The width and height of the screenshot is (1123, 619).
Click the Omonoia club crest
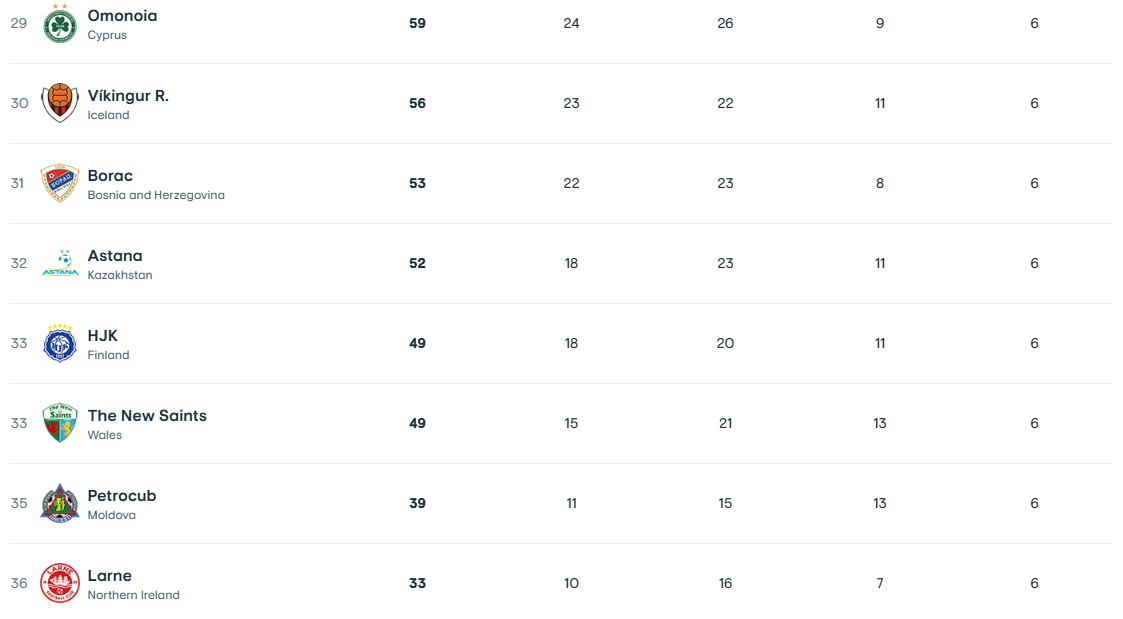60,24
